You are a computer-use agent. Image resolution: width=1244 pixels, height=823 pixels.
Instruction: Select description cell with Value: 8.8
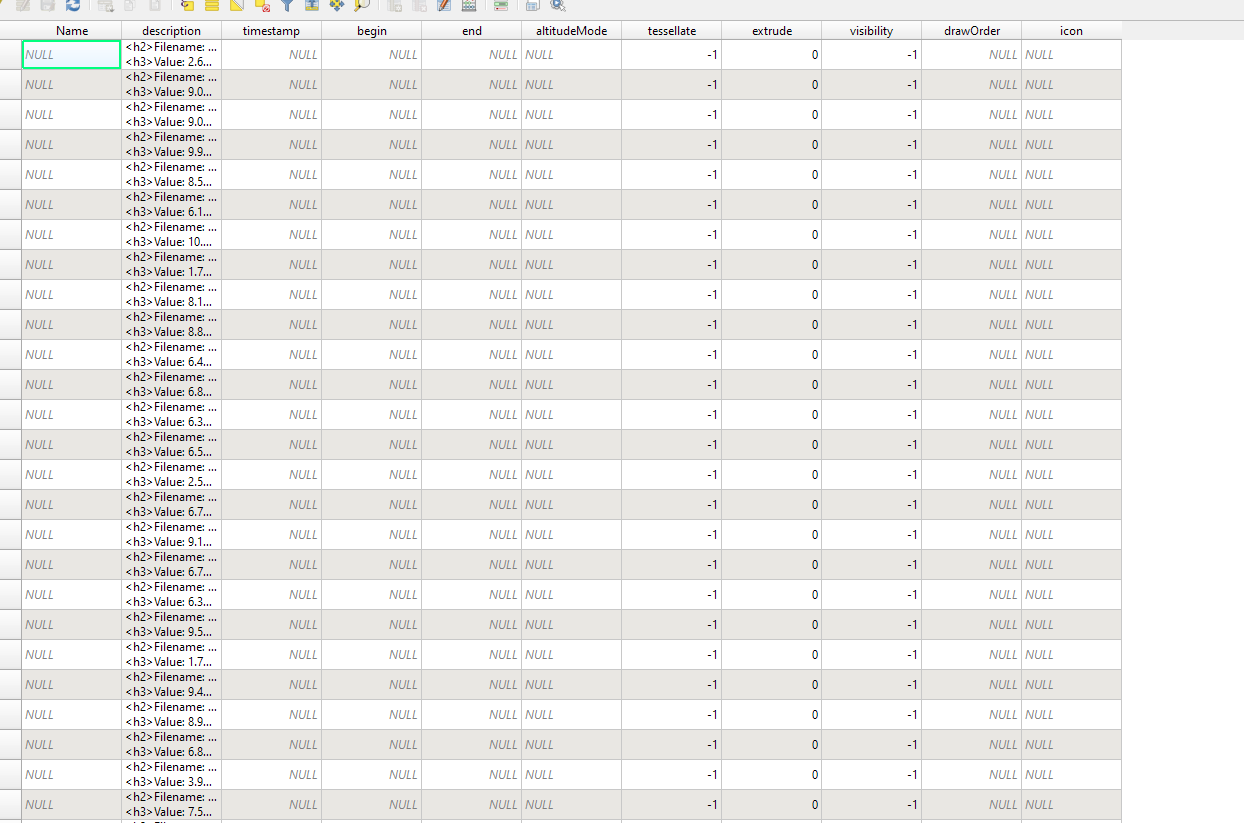click(x=172, y=324)
